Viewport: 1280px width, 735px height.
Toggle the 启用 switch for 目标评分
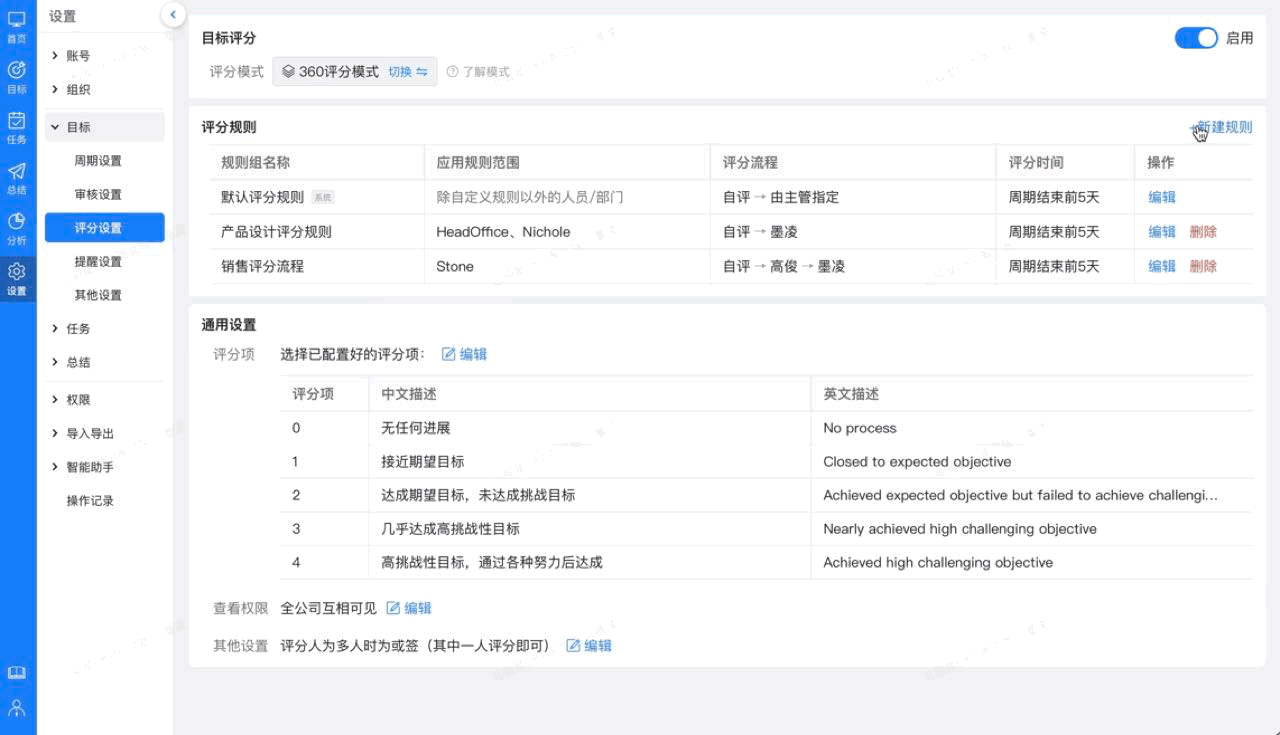point(1196,38)
